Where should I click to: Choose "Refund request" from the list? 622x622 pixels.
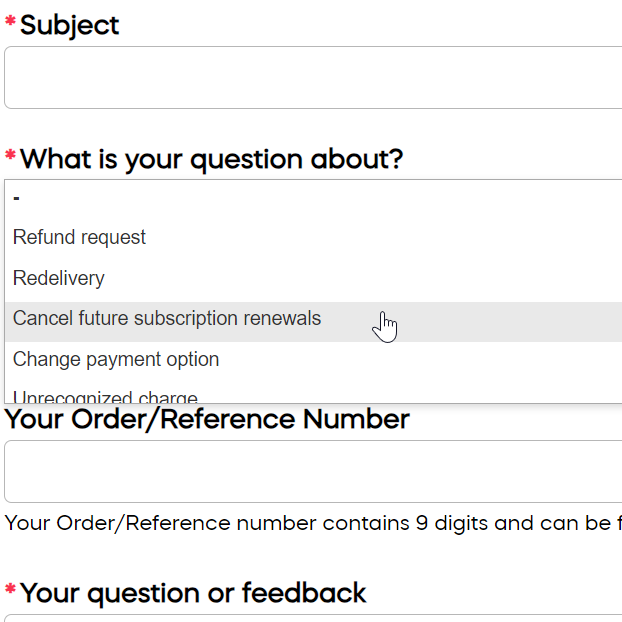coord(313,237)
